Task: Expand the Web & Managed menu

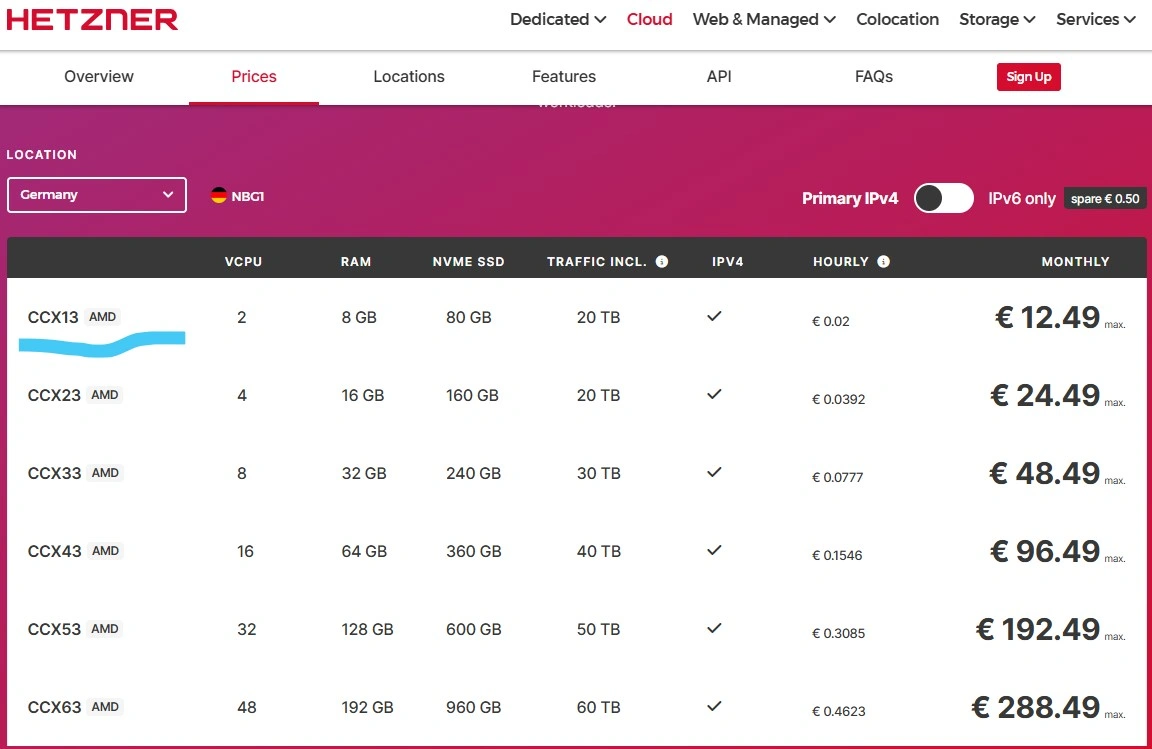Action: (764, 19)
